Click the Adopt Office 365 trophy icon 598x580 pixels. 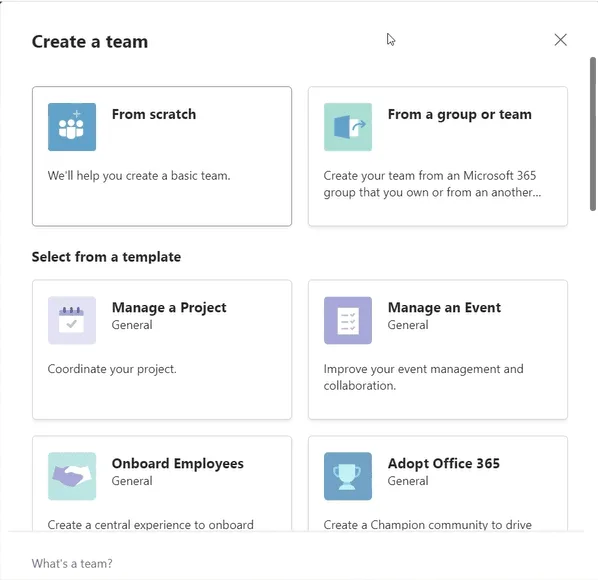[348, 476]
